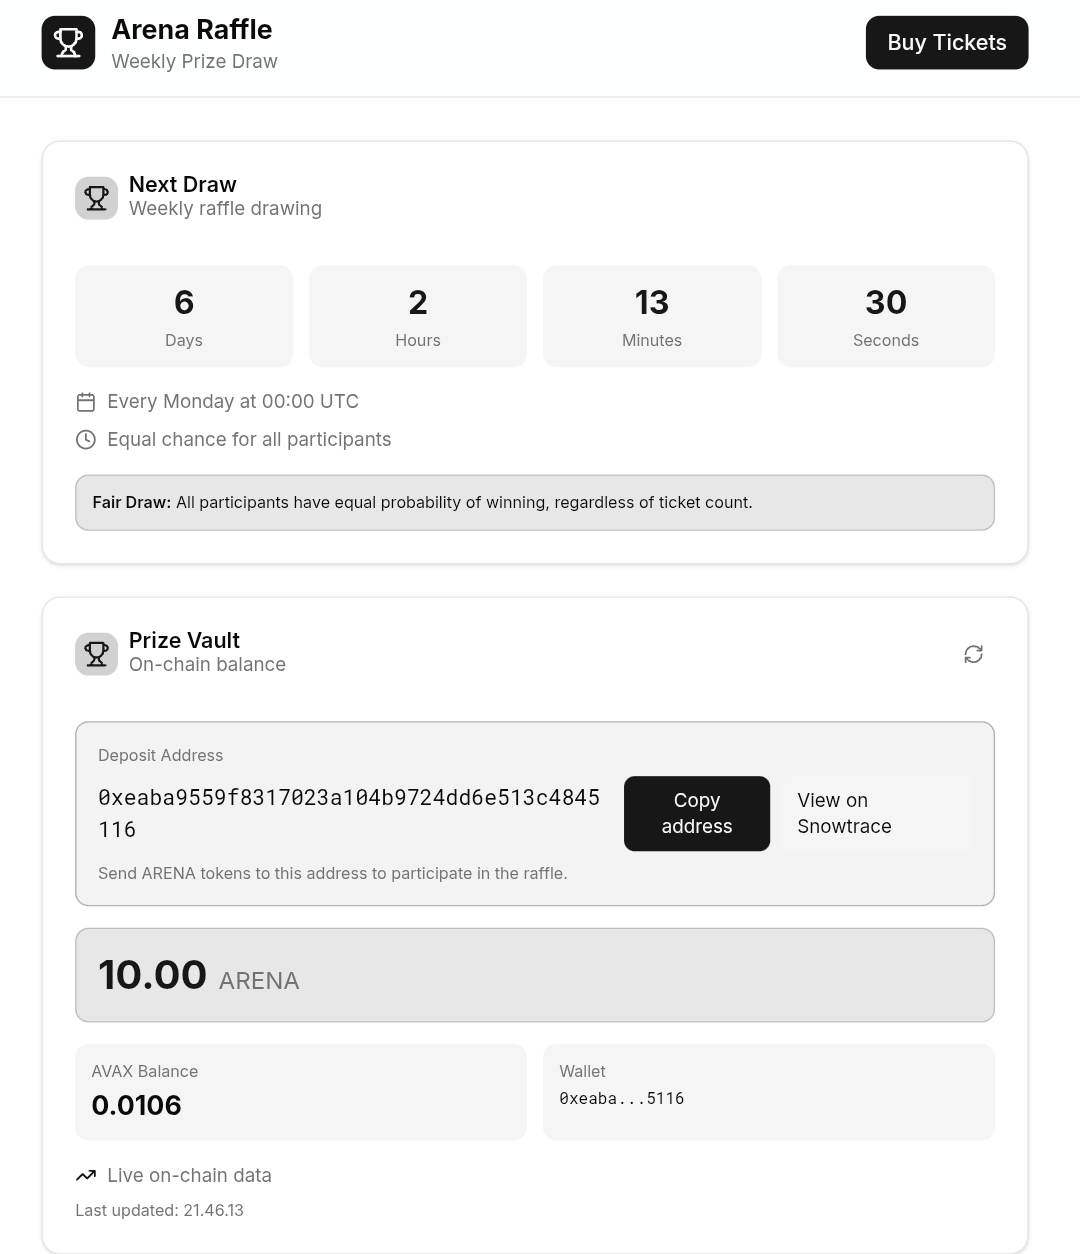The width and height of the screenshot is (1080, 1254).
Task: Click the trending arrow Live data icon
Action: (86, 1176)
